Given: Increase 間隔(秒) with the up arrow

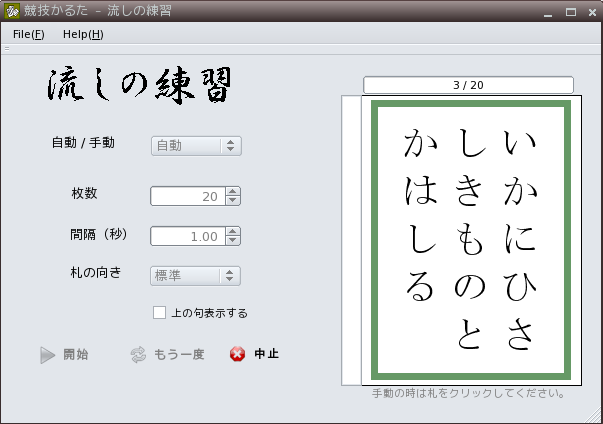Looking at the screenshot, I should coord(232,232).
